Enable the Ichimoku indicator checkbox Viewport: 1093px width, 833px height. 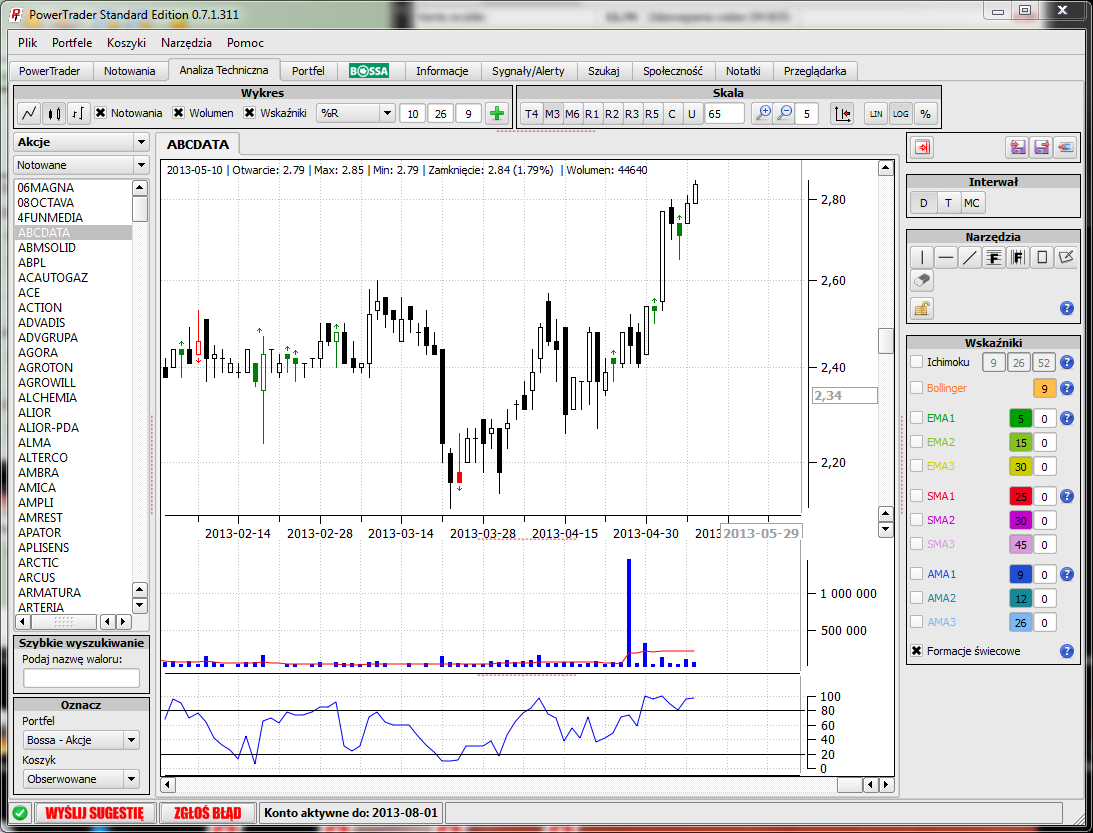917,362
